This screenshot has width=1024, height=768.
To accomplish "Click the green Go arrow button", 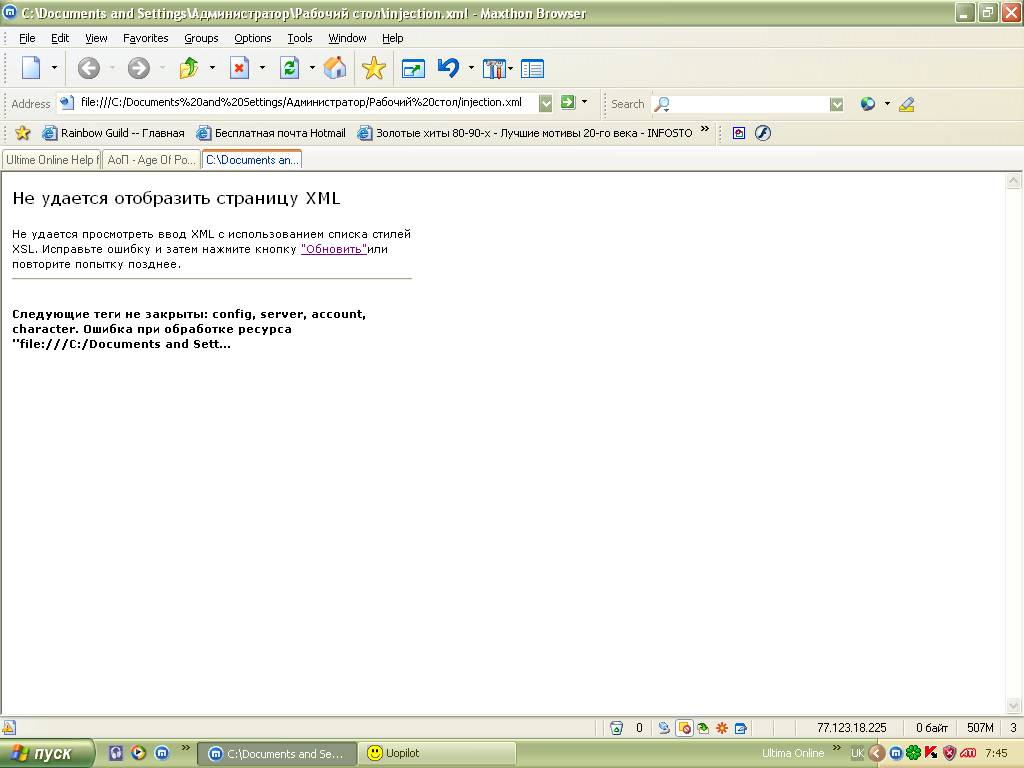I will (x=568, y=103).
